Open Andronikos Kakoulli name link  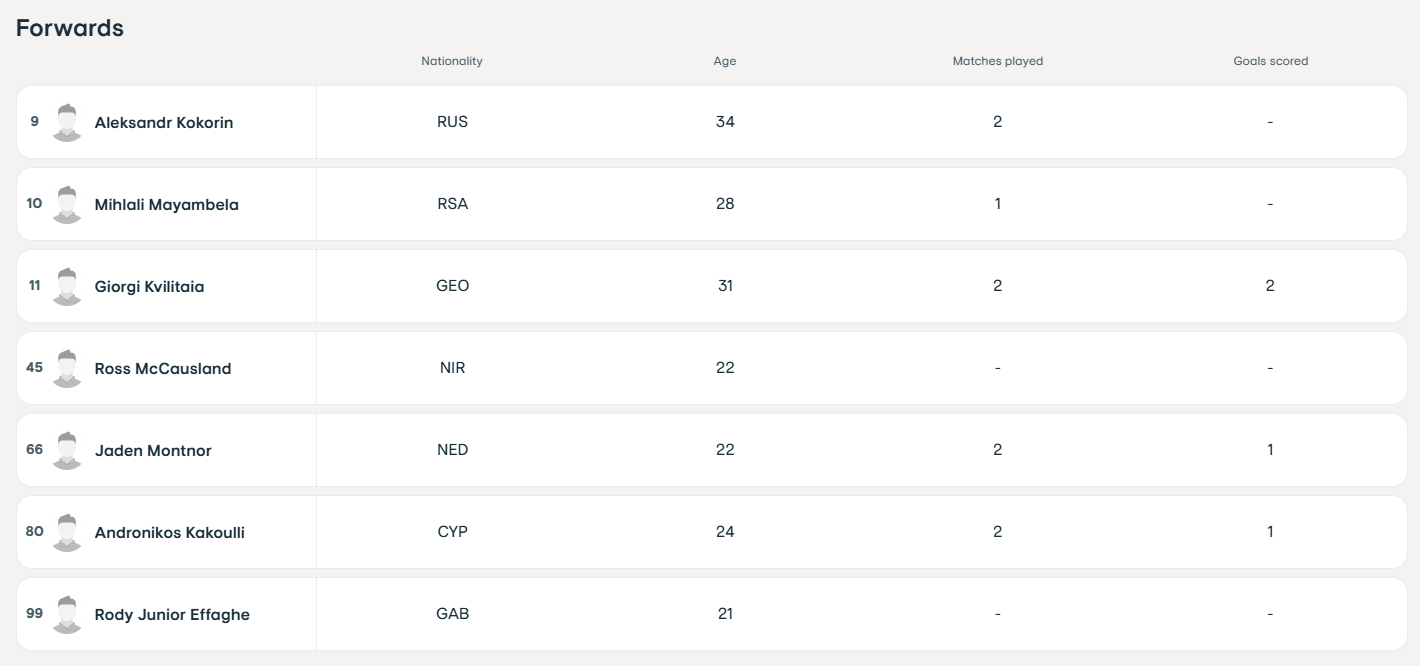(170, 533)
